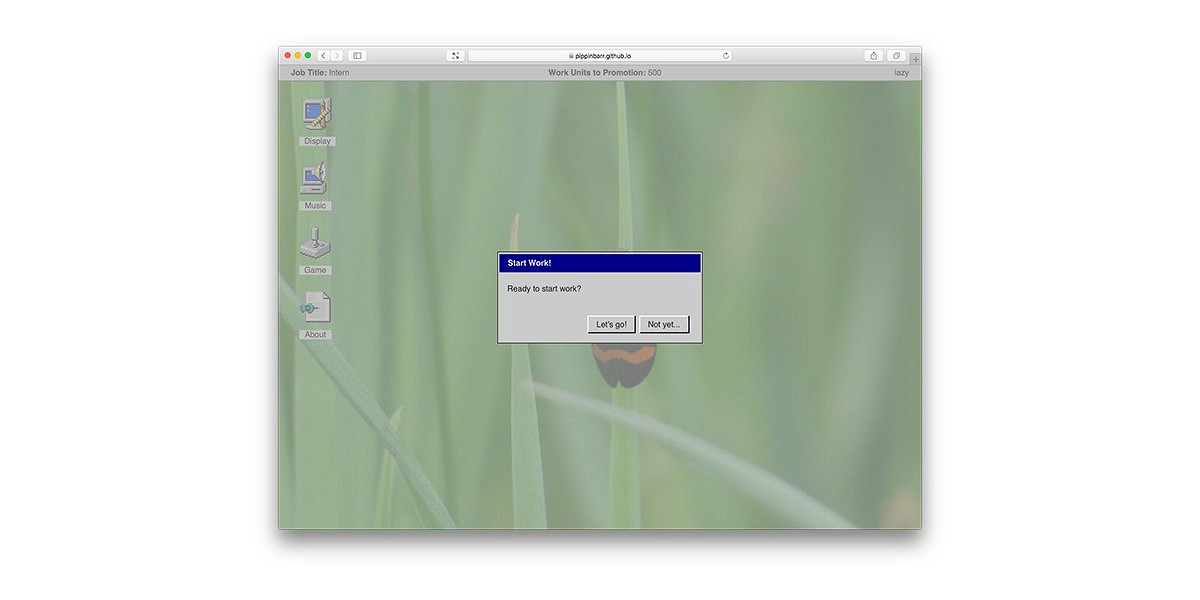Show all tabs in Safari
Image resolution: width=1200 pixels, height=600 pixels.
coord(897,56)
